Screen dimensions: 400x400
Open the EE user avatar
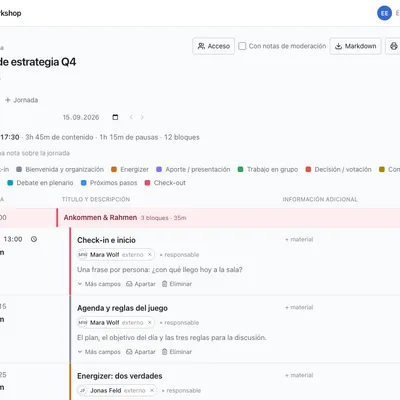(x=384, y=13)
